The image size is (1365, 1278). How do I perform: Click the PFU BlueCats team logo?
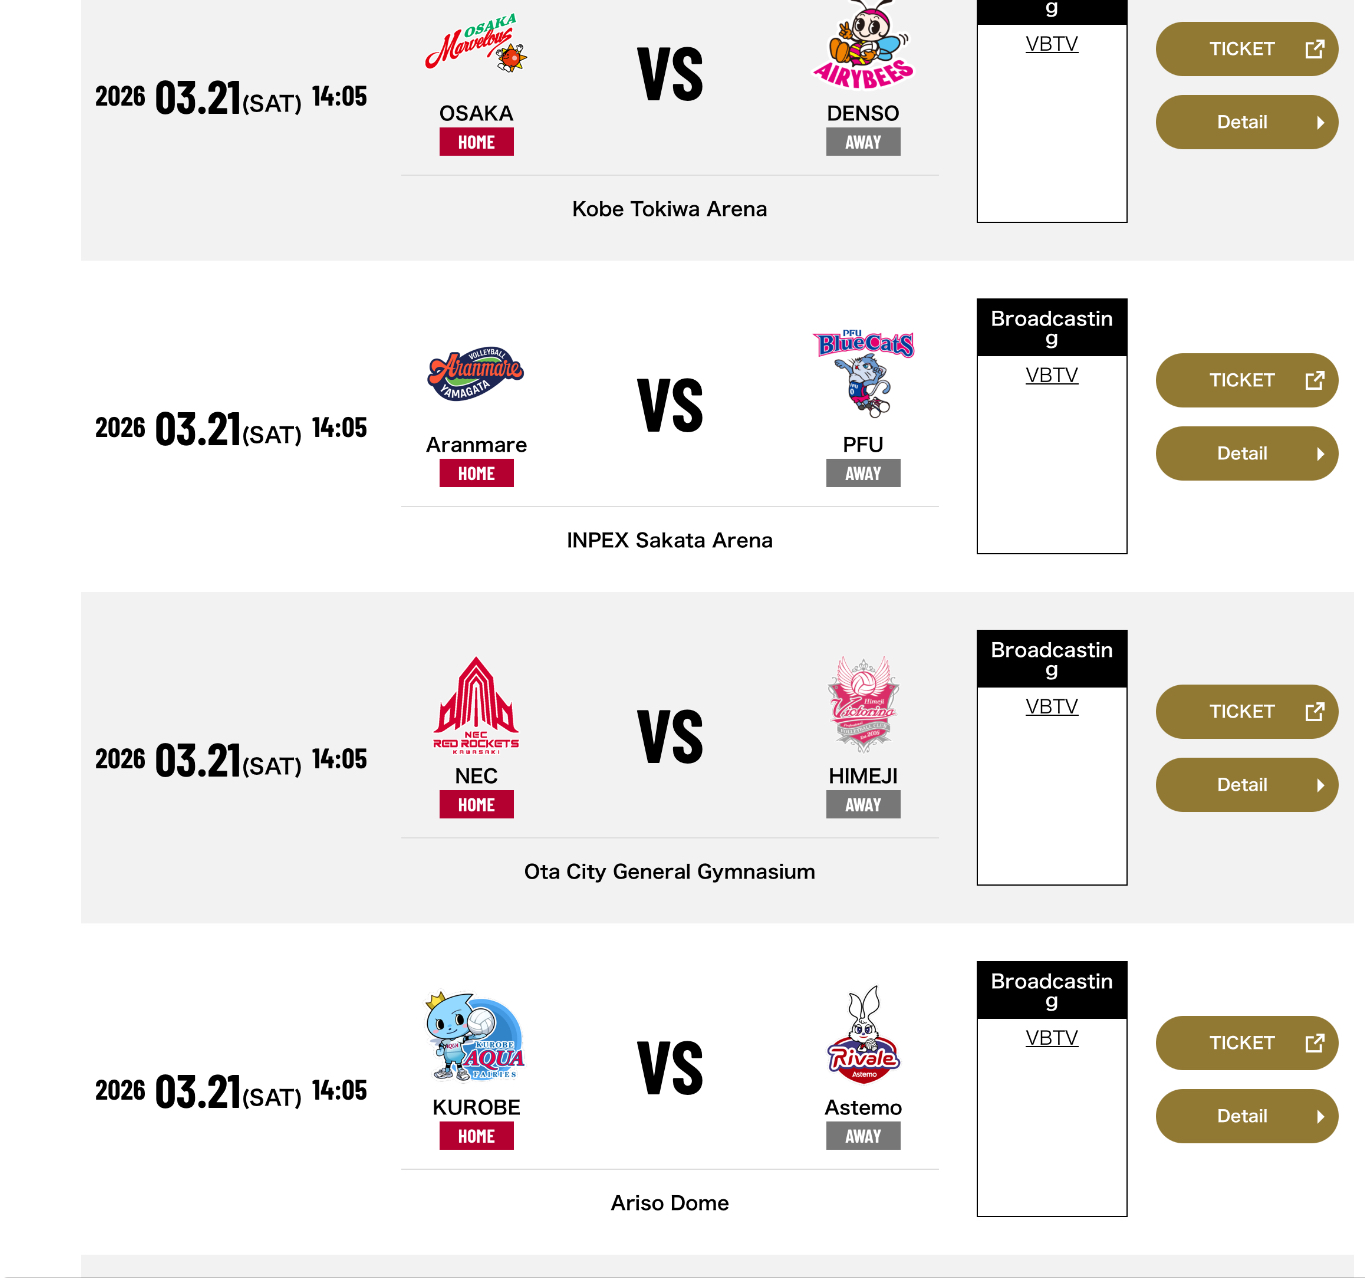click(x=863, y=373)
